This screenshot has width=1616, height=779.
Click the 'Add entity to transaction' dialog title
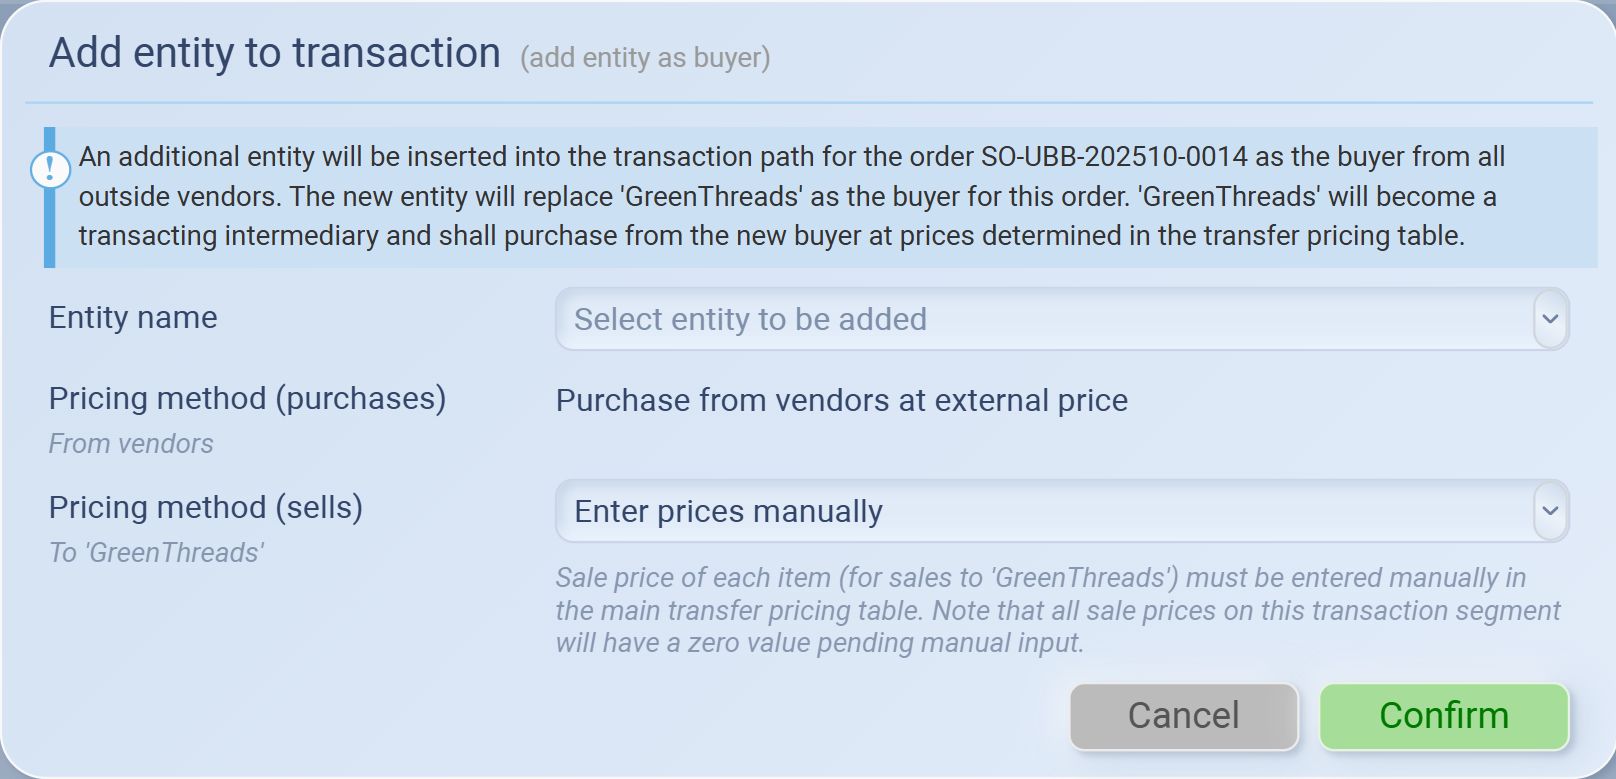[275, 53]
